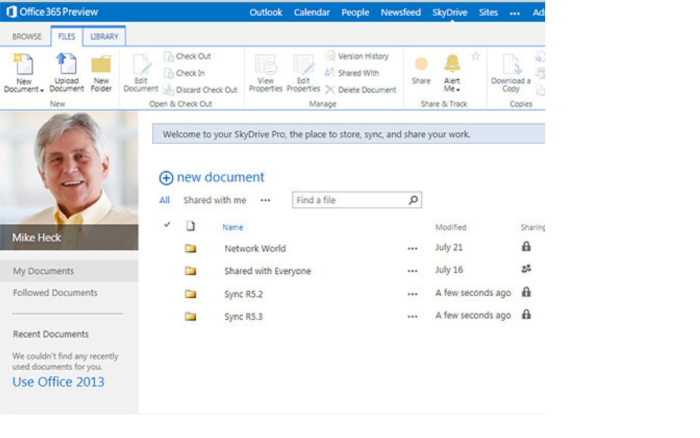Click the file type column icon
The width and height of the screenshot is (700, 438).
191,226
